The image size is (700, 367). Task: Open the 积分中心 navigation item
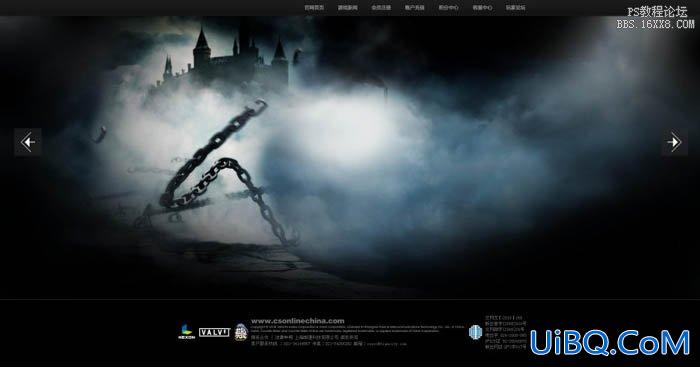point(448,8)
